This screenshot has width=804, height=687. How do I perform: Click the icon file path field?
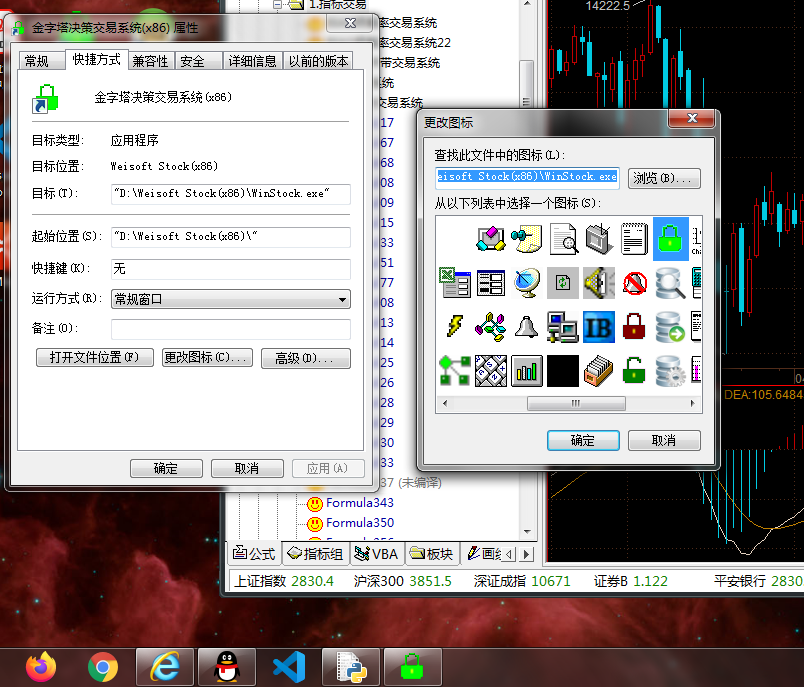(527, 177)
